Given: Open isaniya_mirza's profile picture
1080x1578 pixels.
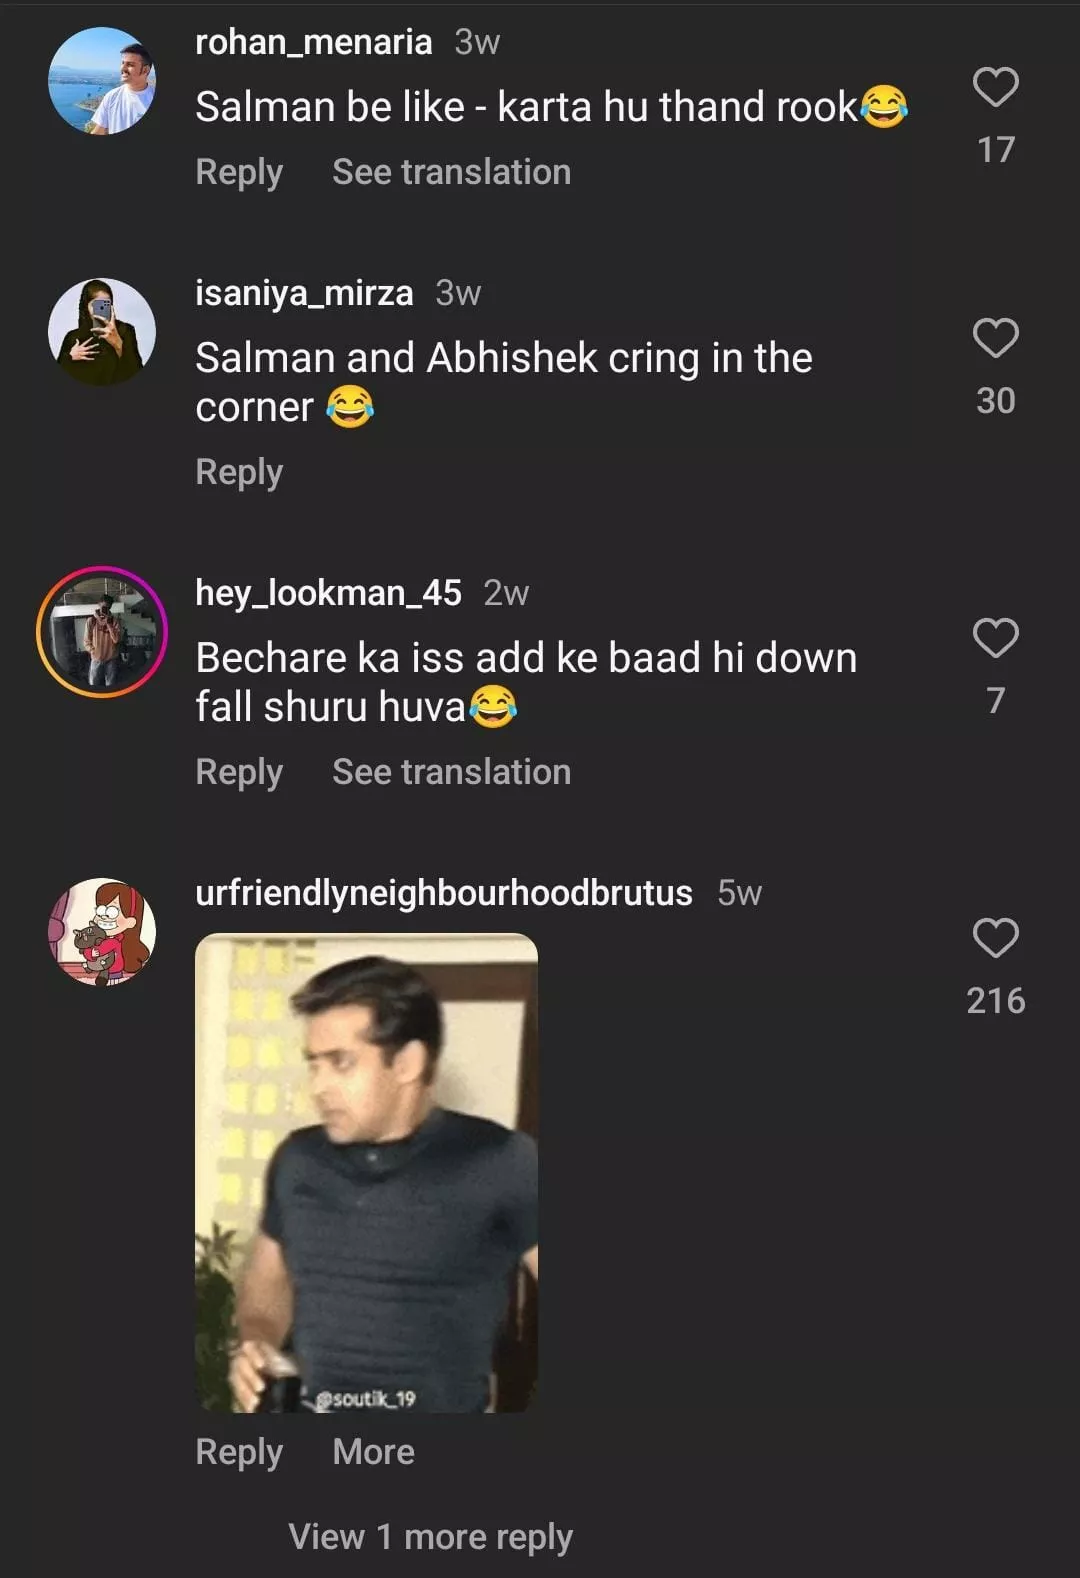Looking at the screenshot, I should point(102,331).
